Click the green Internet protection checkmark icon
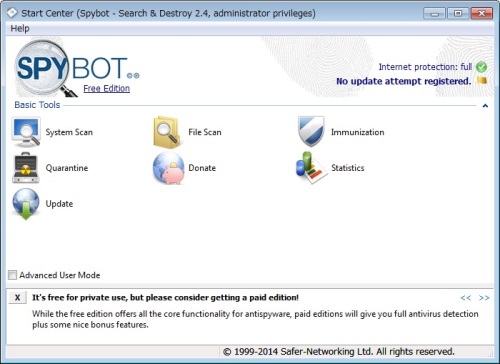Viewport: 500px width, 364px height. (x=481, y=67)
